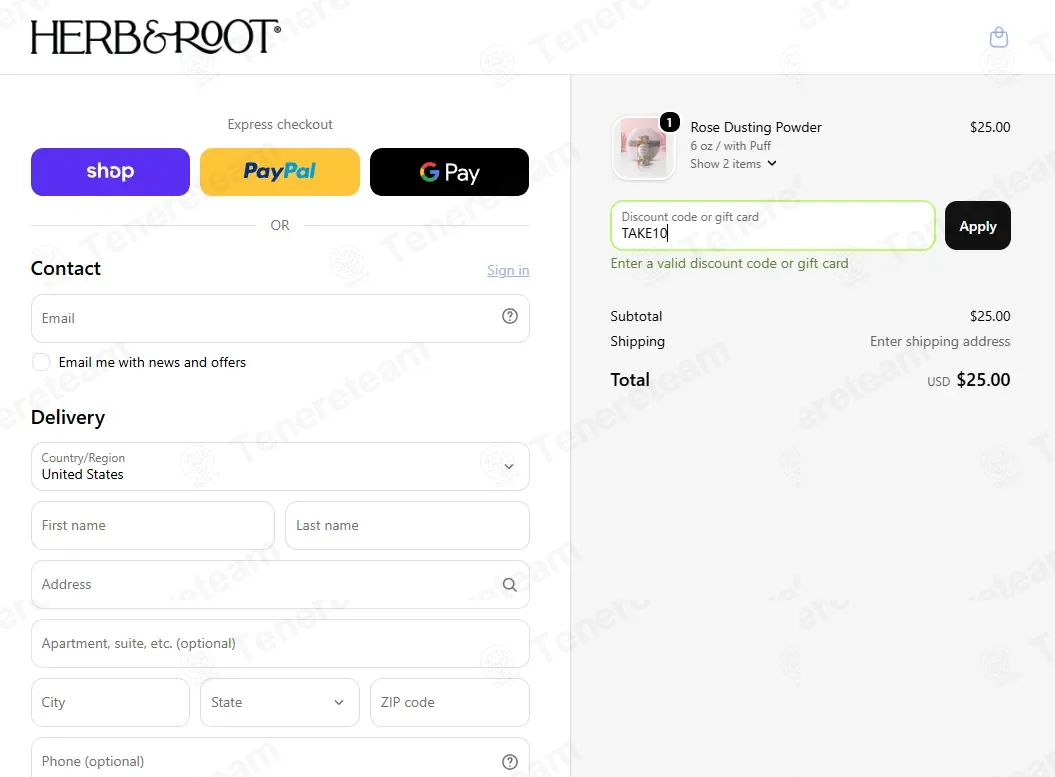Click the email help question mark icon
Image resolution: width=1055 pixels, height=777 pixels.
pyautogui.click(x=510, y=316)
